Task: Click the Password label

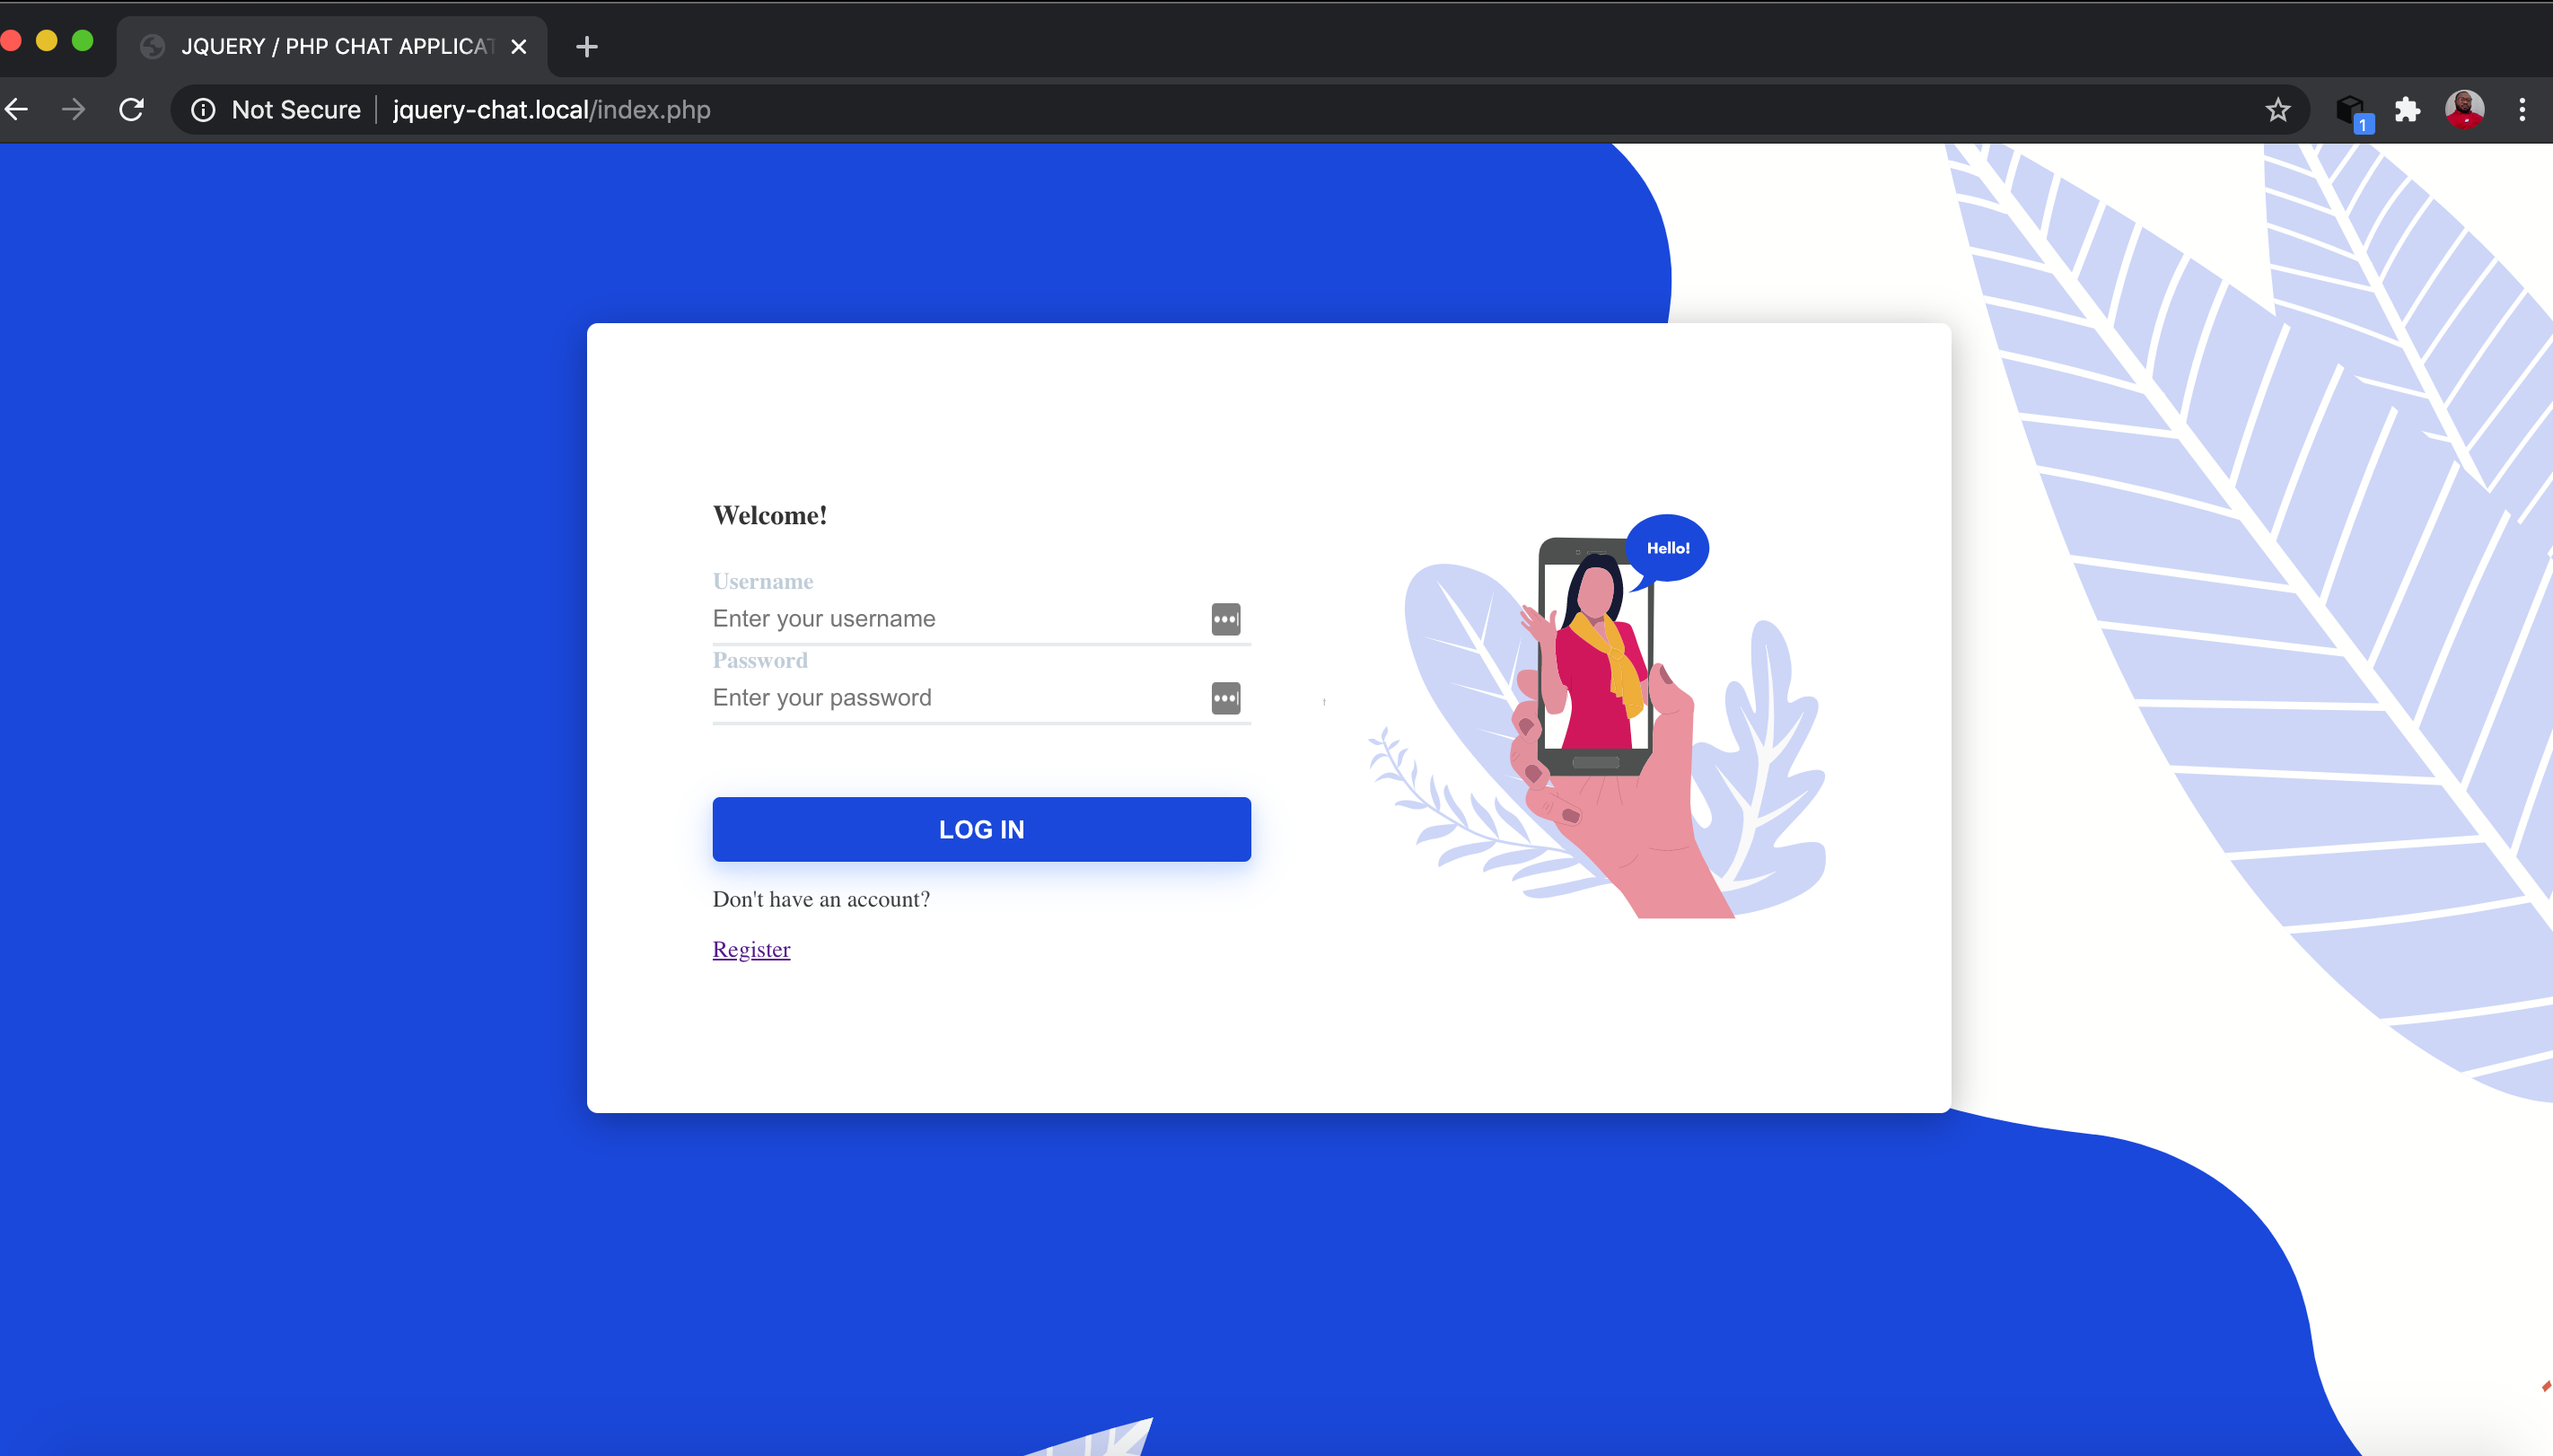Action: click(x=760, y=660)
